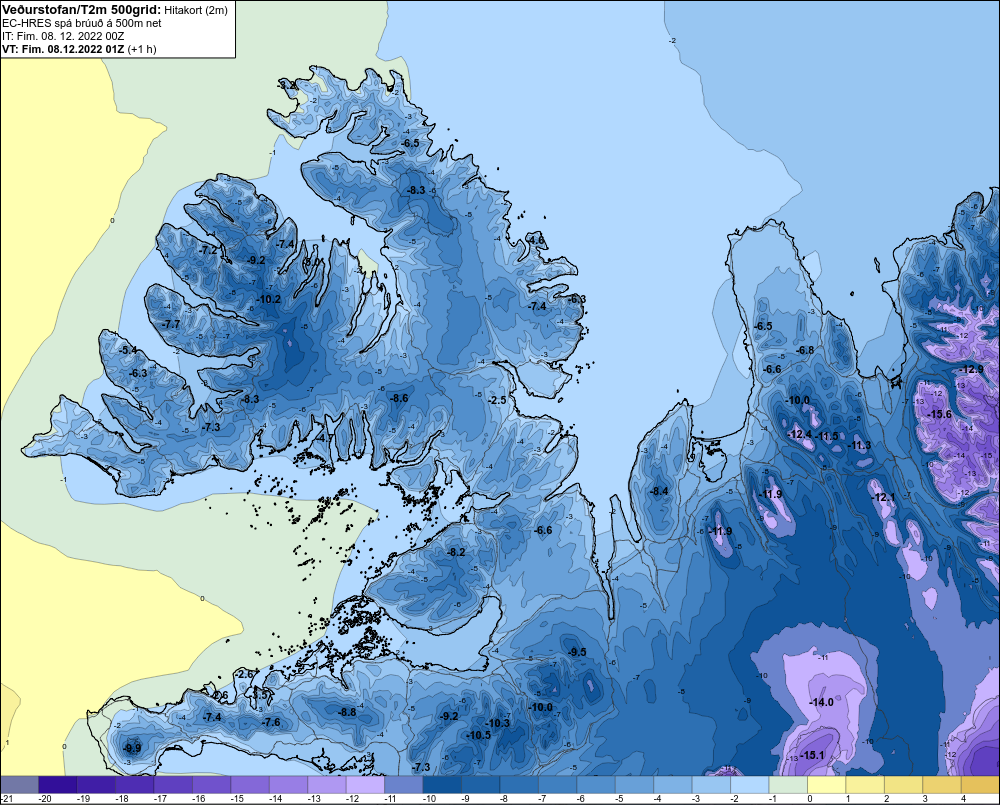Click the -5 value on legend scale
Screen dimensions: 1000x805
[x=621, y=799]
